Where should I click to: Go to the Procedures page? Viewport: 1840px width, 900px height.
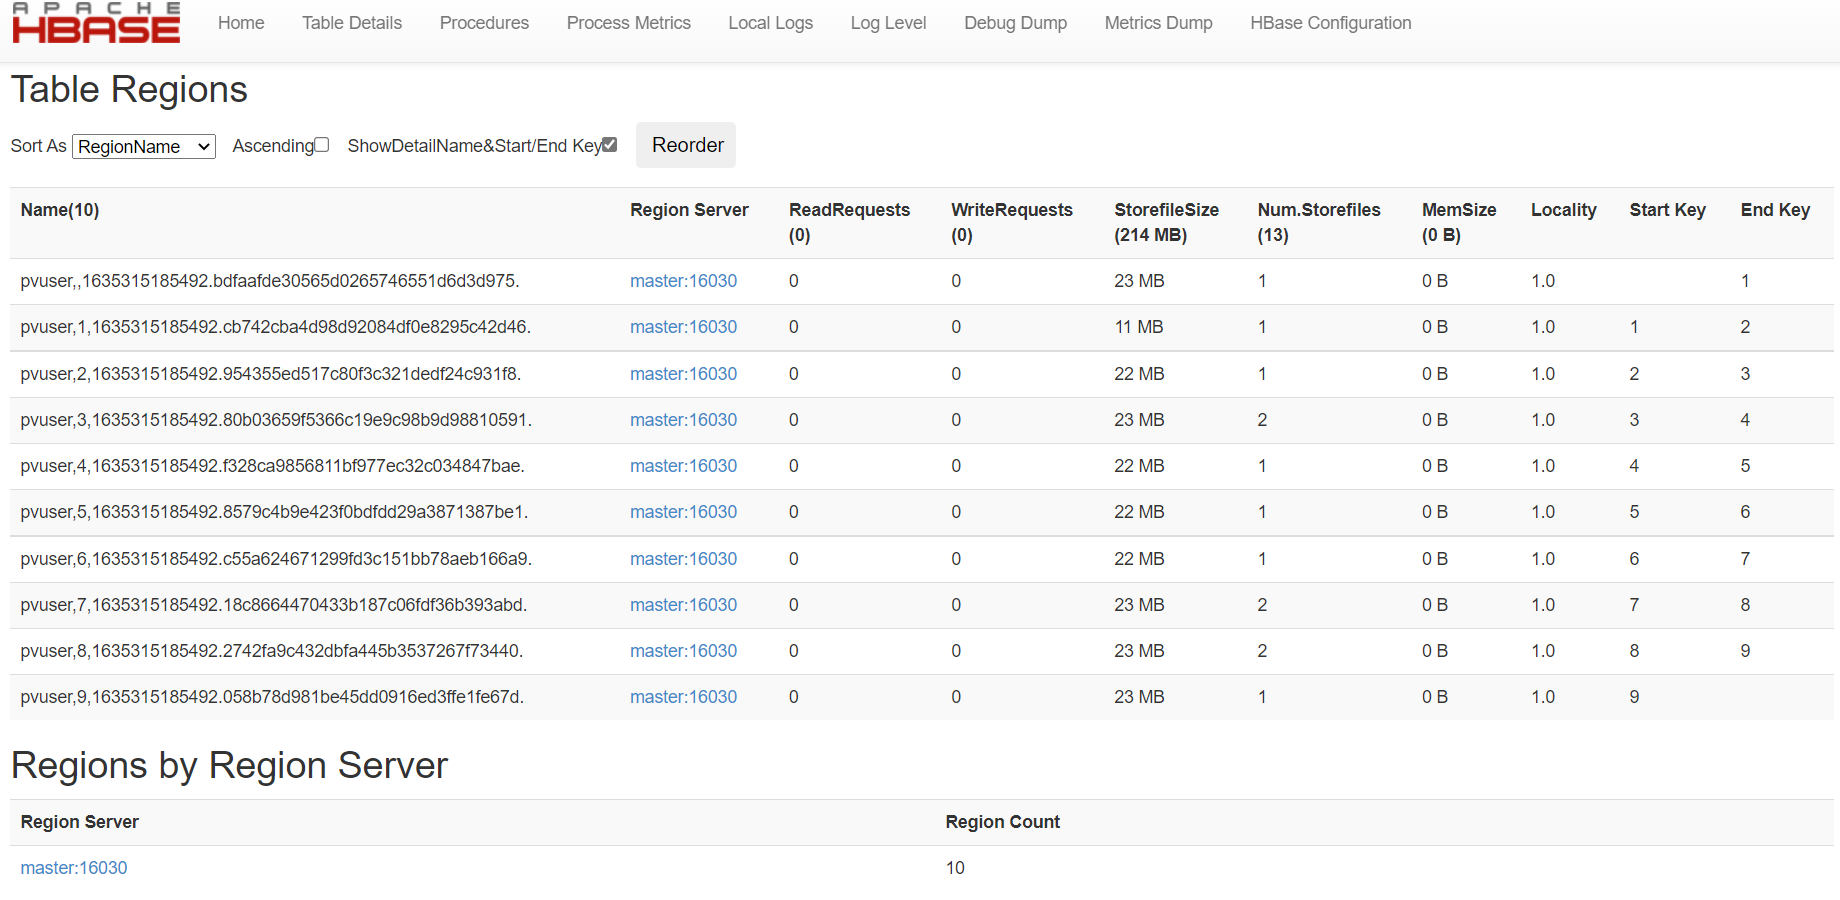point(484,23)
